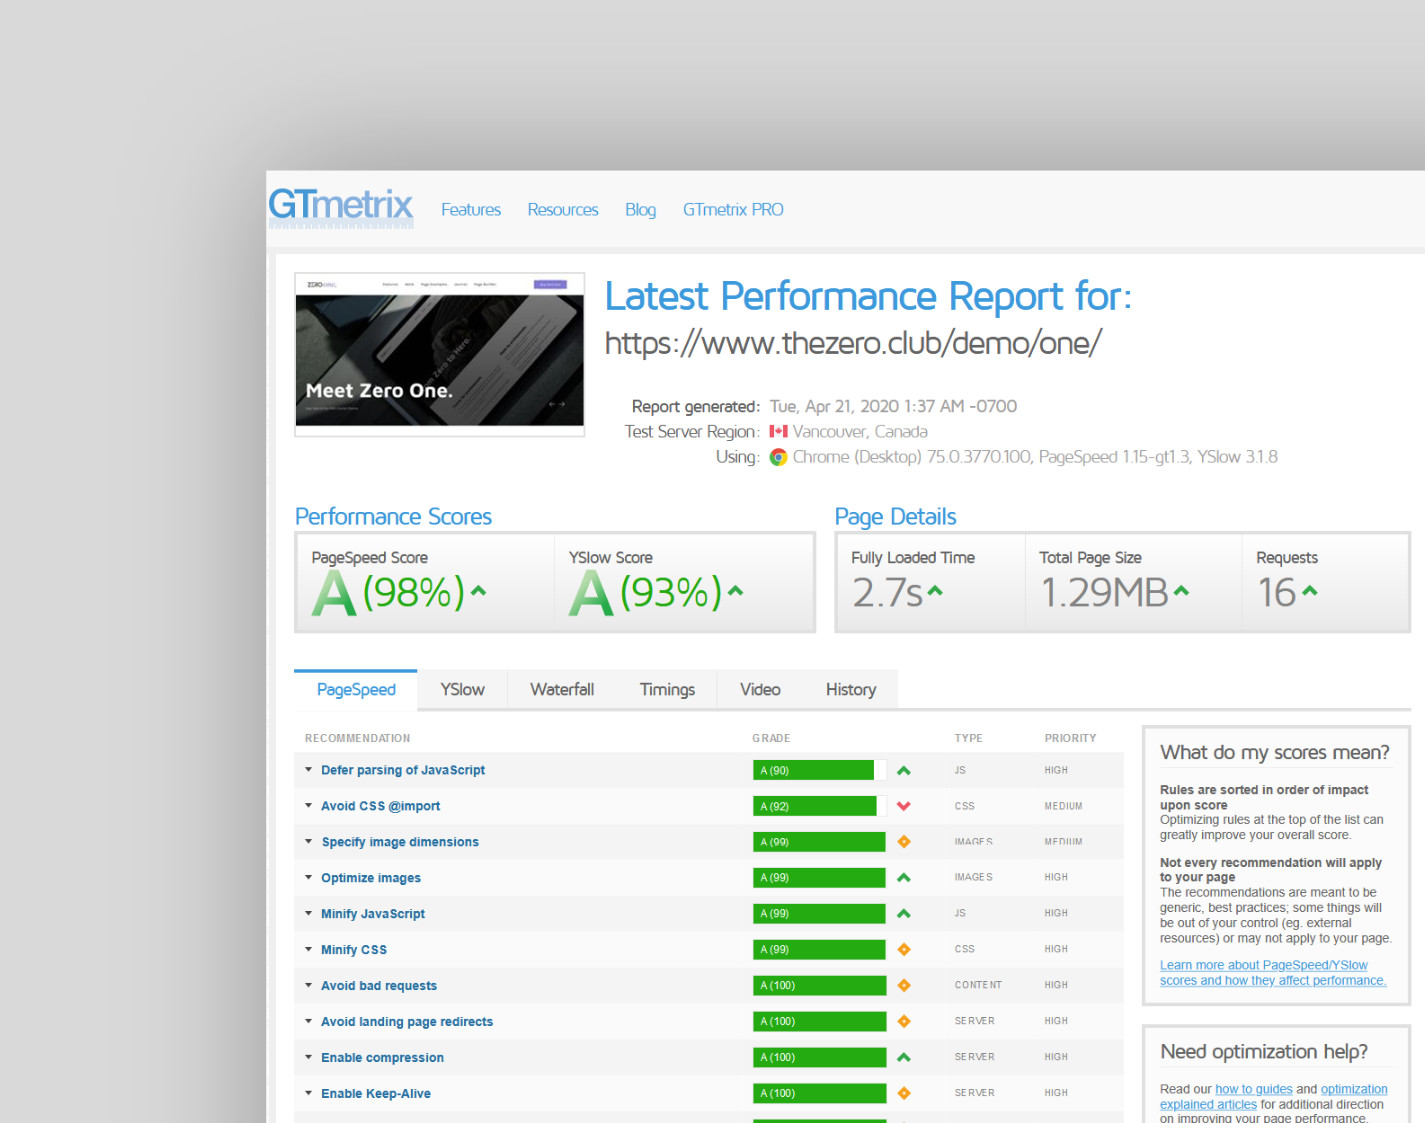Click the Canada flag icon
The height and width of the screenshot is (1123, 1425).
point(778,432)
